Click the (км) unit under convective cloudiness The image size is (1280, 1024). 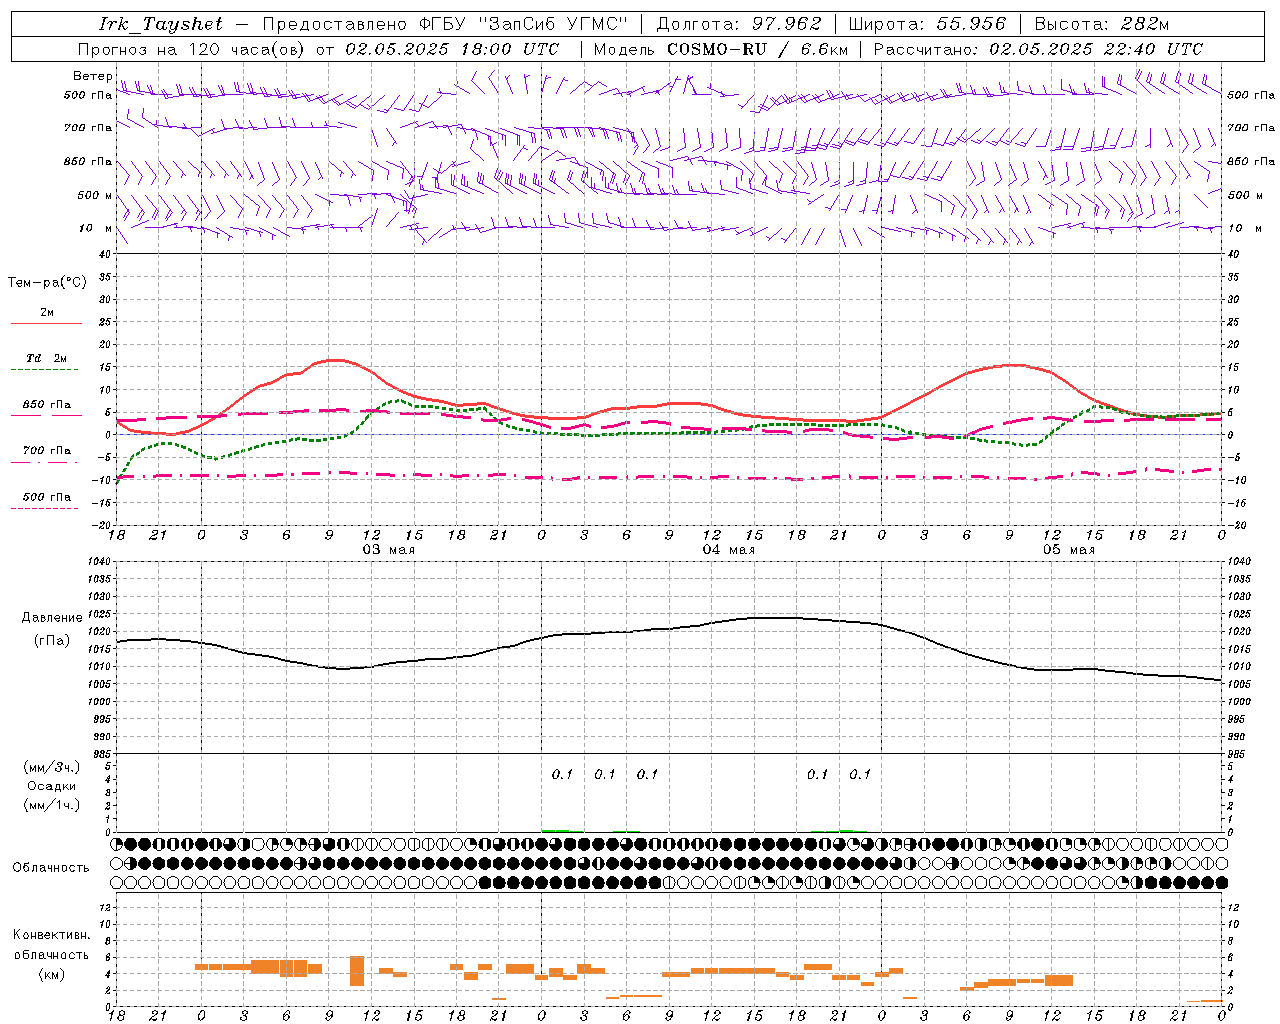coord(52,974)
